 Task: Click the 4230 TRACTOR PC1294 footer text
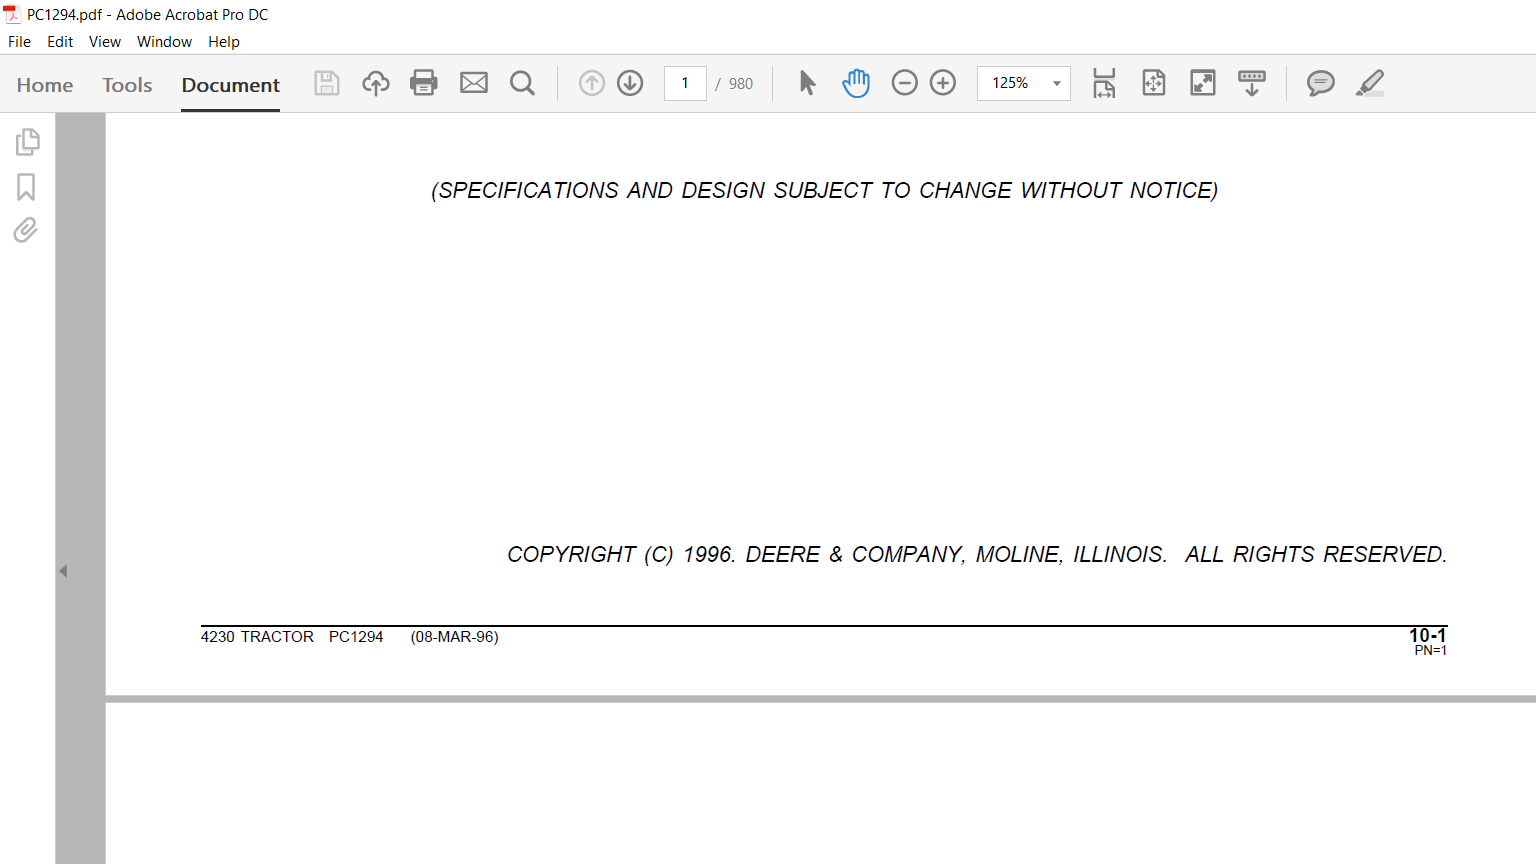pos(292,637)
